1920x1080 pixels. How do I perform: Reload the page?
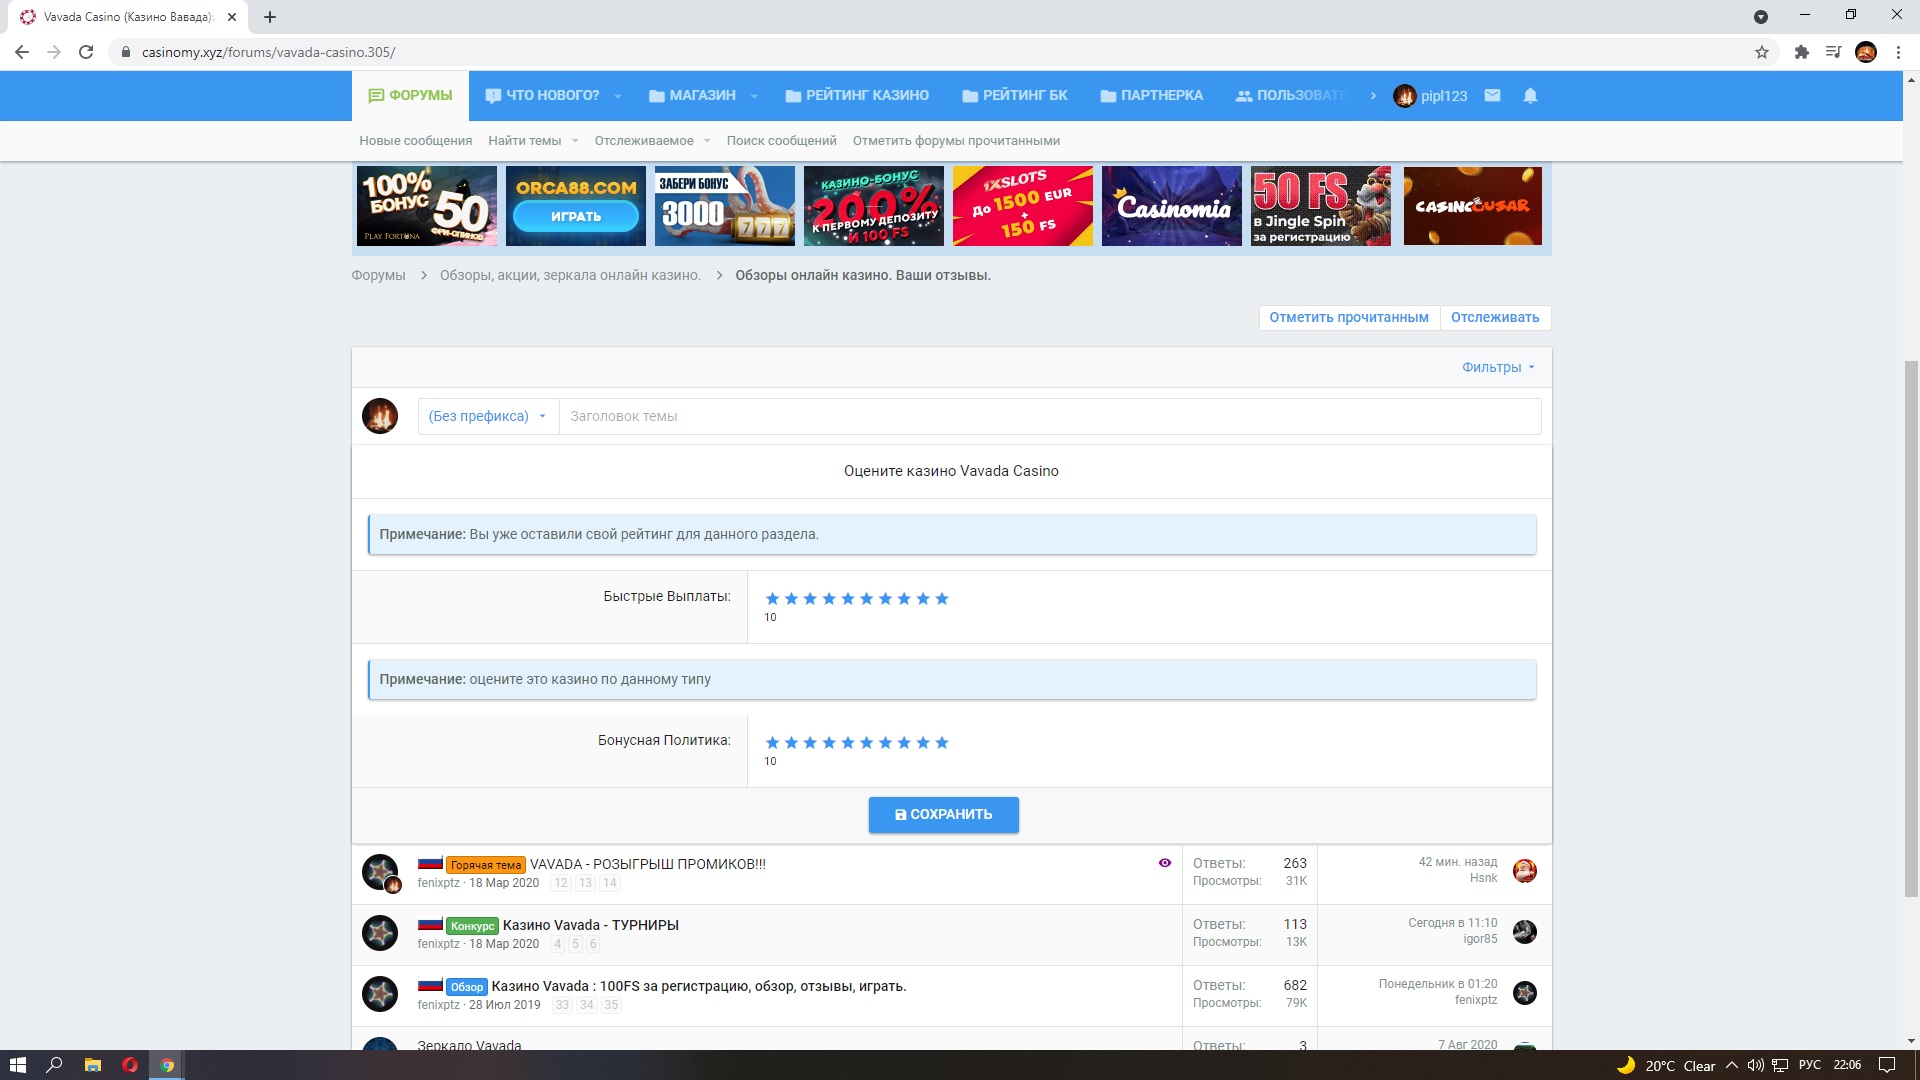[86, 52]
